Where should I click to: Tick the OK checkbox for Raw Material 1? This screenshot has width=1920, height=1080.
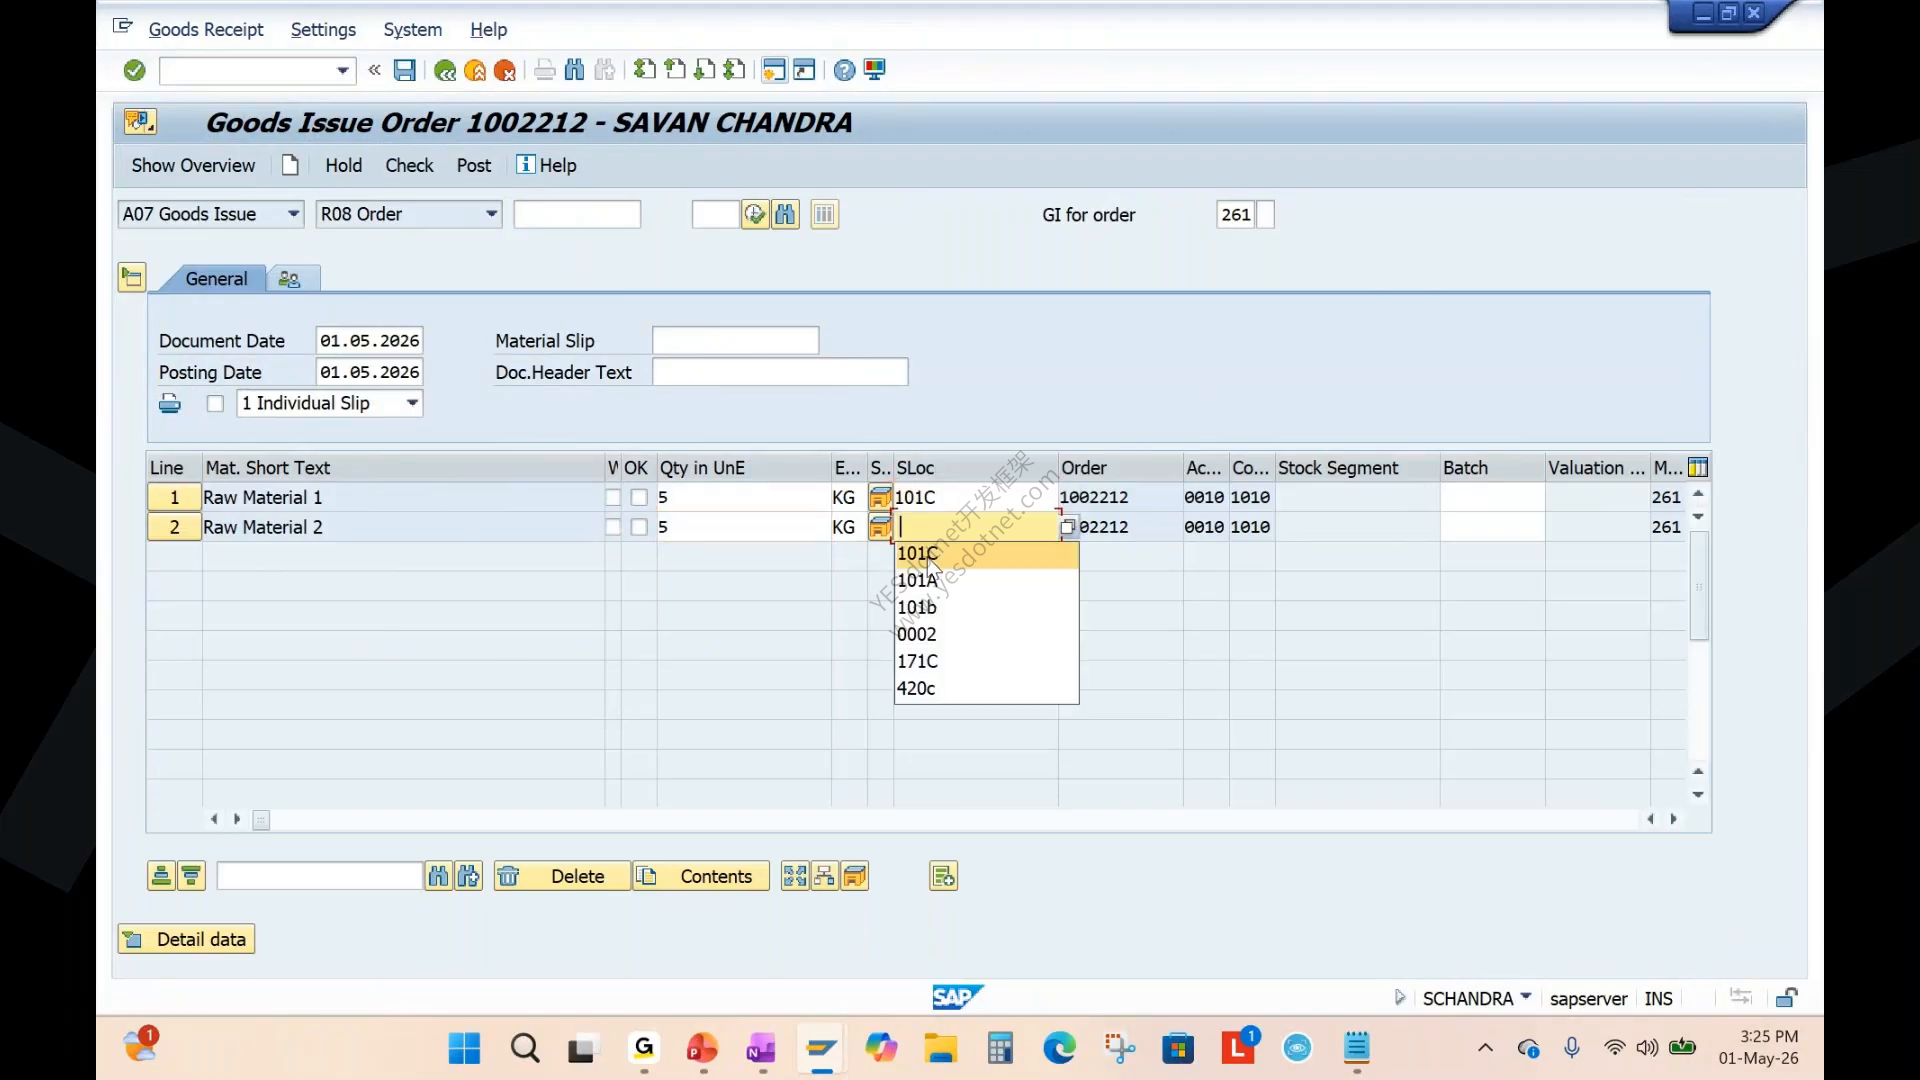(639, 497)
